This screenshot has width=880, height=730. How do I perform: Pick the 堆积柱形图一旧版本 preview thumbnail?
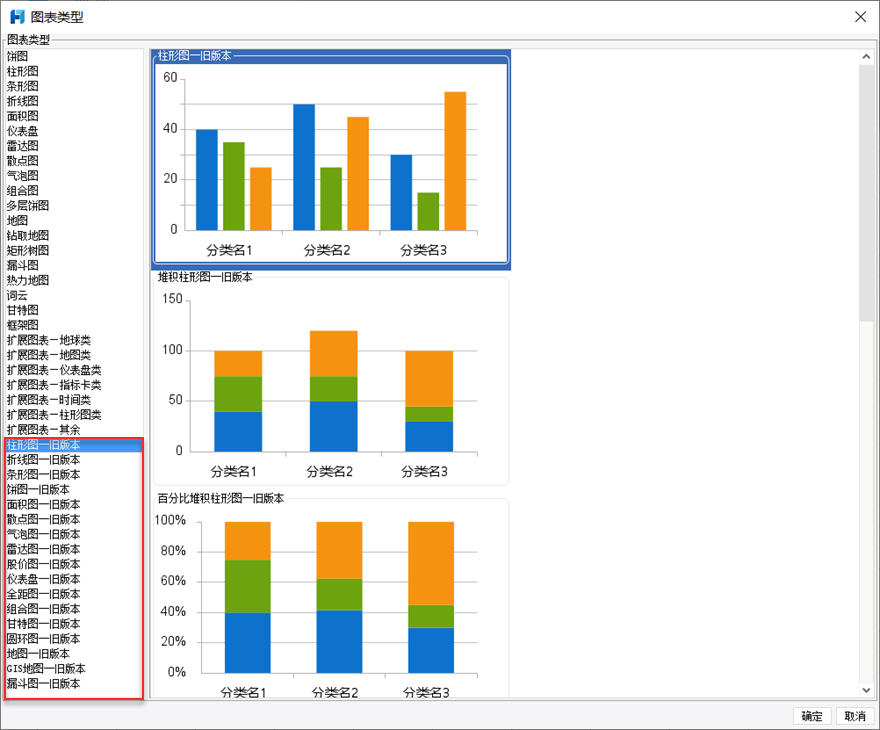(331, 379)
